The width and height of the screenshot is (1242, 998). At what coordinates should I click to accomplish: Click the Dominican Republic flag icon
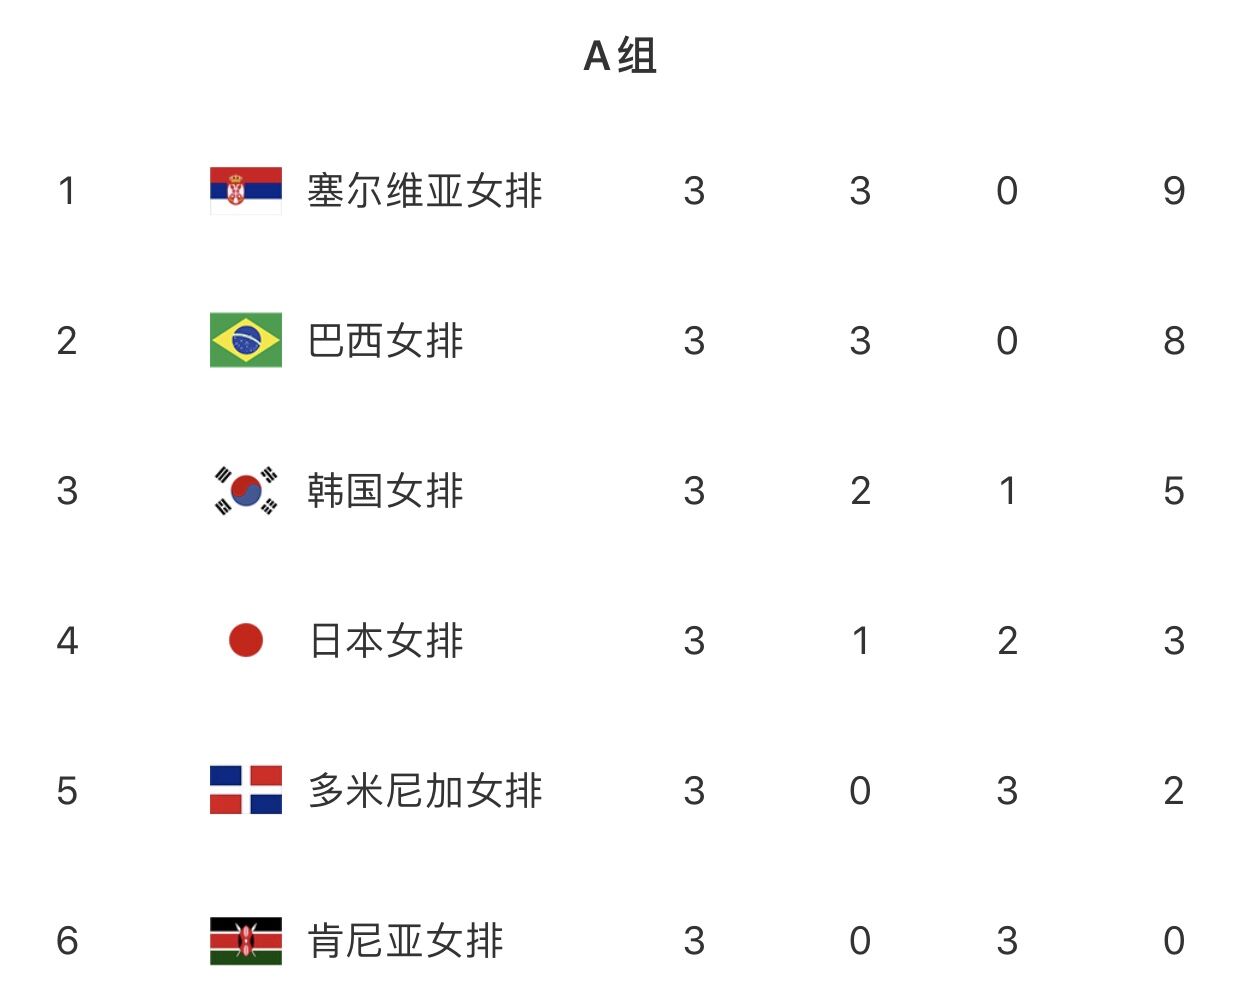(x=245, y=790)
